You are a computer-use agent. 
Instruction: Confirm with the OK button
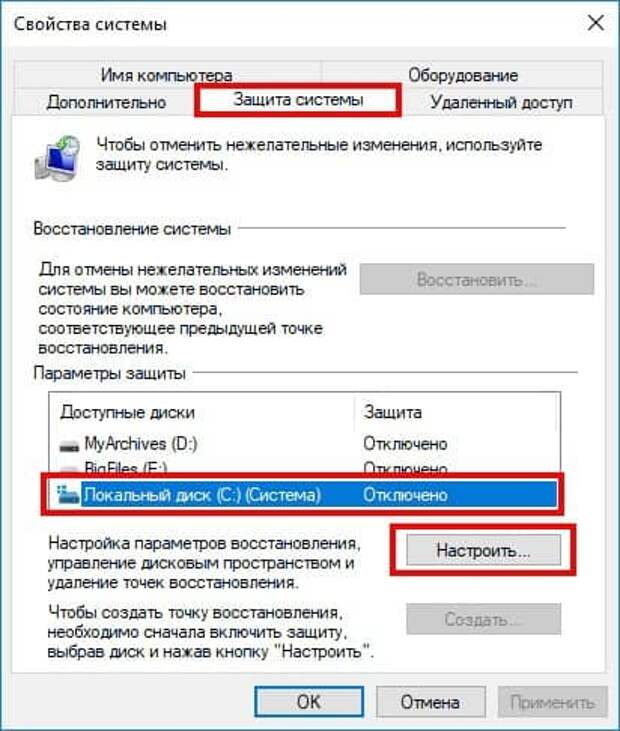coord(309,702)
